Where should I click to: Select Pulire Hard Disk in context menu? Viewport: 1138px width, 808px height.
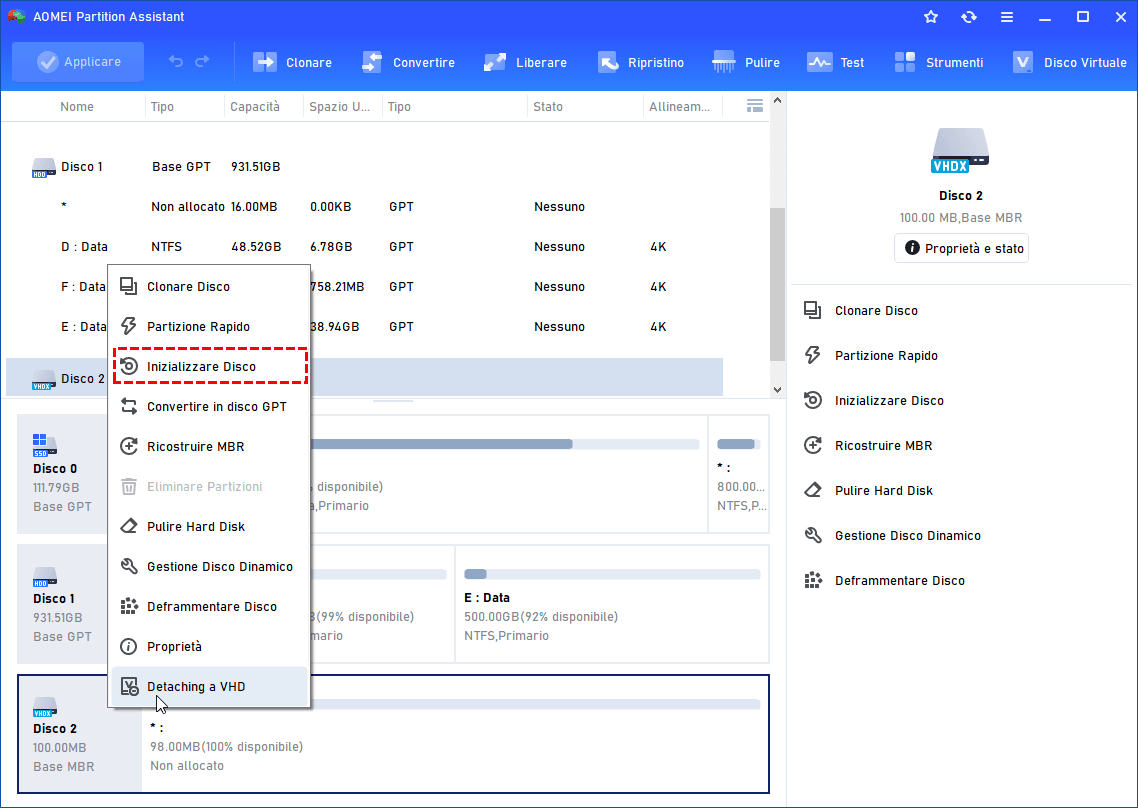coord(209,526)
